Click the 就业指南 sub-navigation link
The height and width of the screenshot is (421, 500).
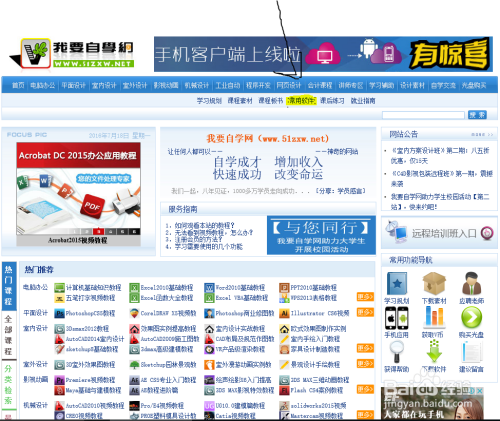coord(363,101)
